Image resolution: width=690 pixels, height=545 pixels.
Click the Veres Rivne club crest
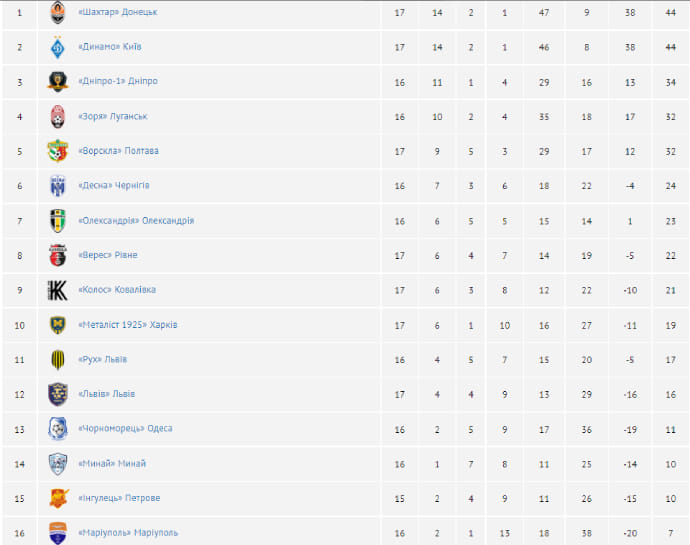click(x=58, y=256)
